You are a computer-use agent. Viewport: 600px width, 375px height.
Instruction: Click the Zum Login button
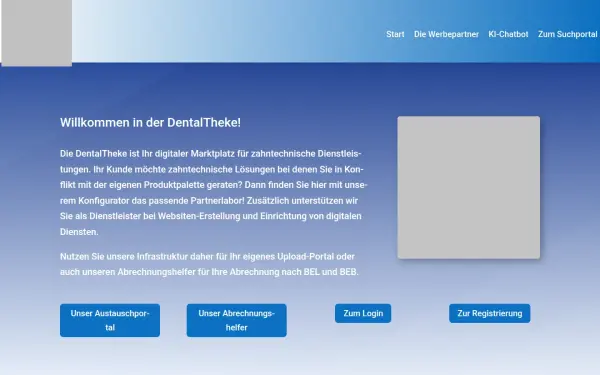[x=363, y=313]
